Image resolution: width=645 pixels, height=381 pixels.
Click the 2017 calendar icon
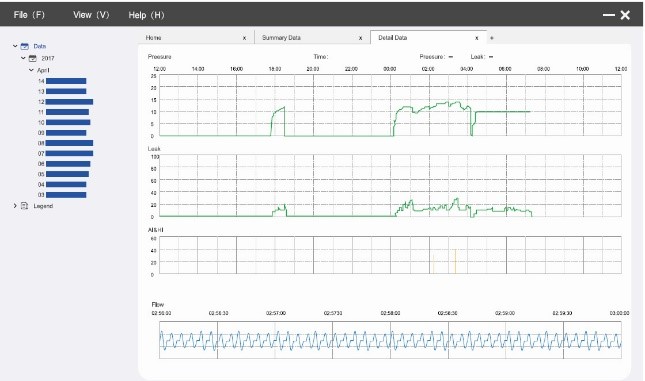32,58
